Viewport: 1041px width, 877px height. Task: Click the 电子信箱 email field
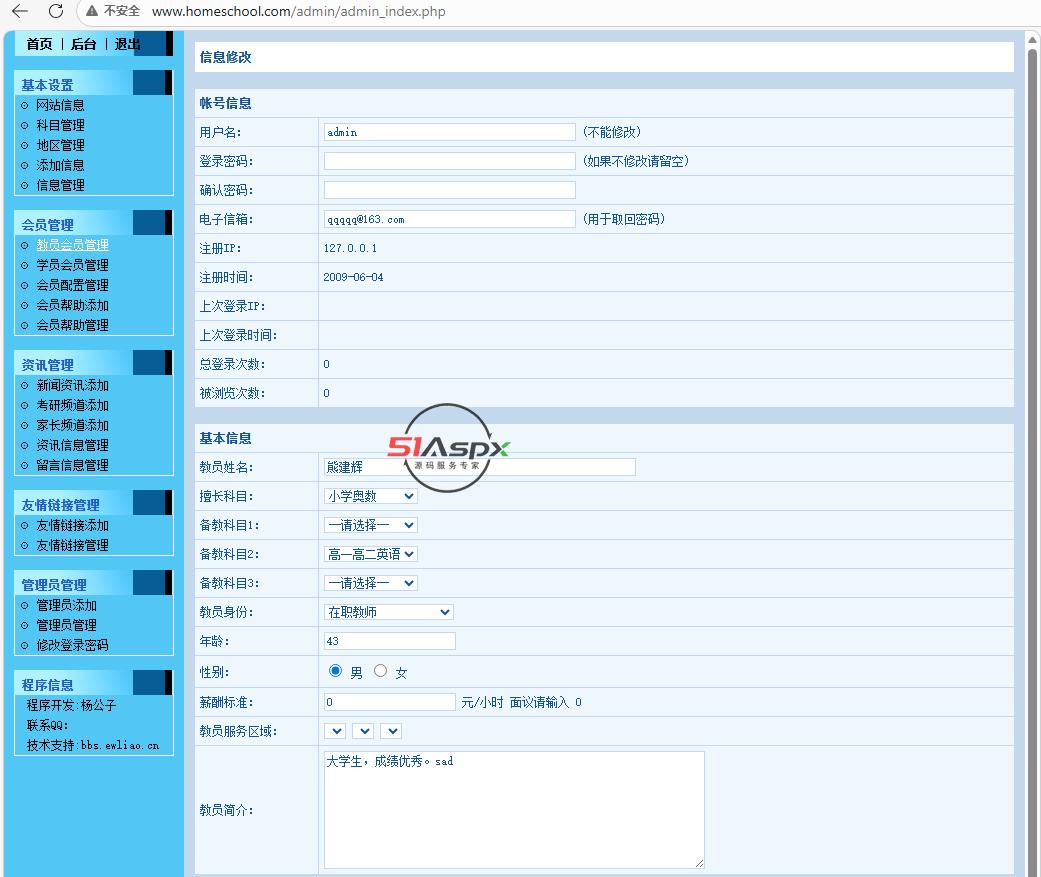(449, 219)
